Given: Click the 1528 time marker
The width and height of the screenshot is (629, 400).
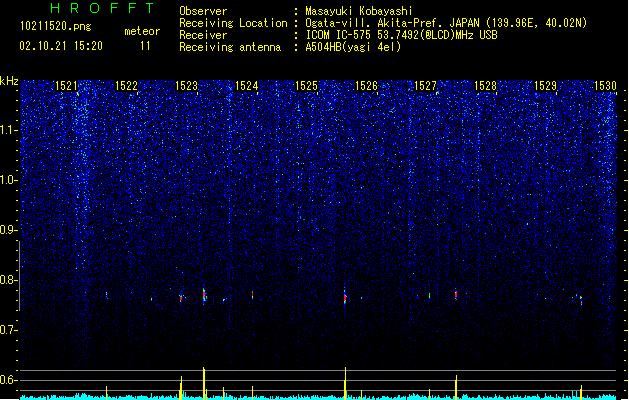Looking at the screenshot, I should [x=485, y=86].
